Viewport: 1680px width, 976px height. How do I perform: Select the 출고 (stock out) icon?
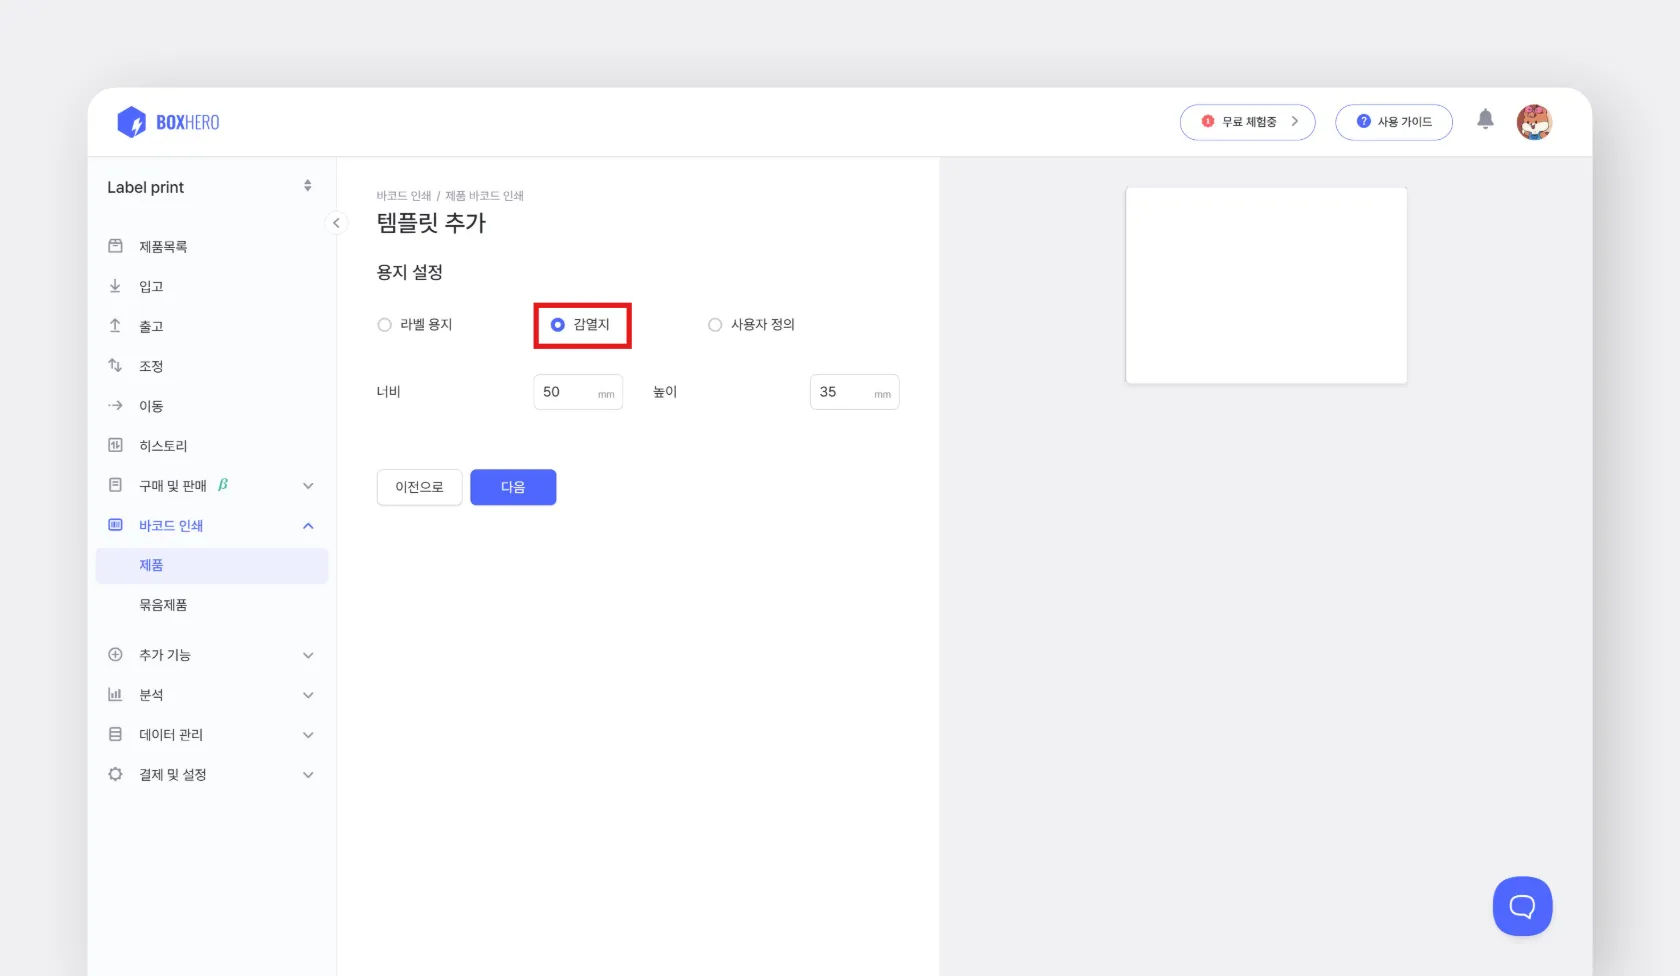[115, 325]
